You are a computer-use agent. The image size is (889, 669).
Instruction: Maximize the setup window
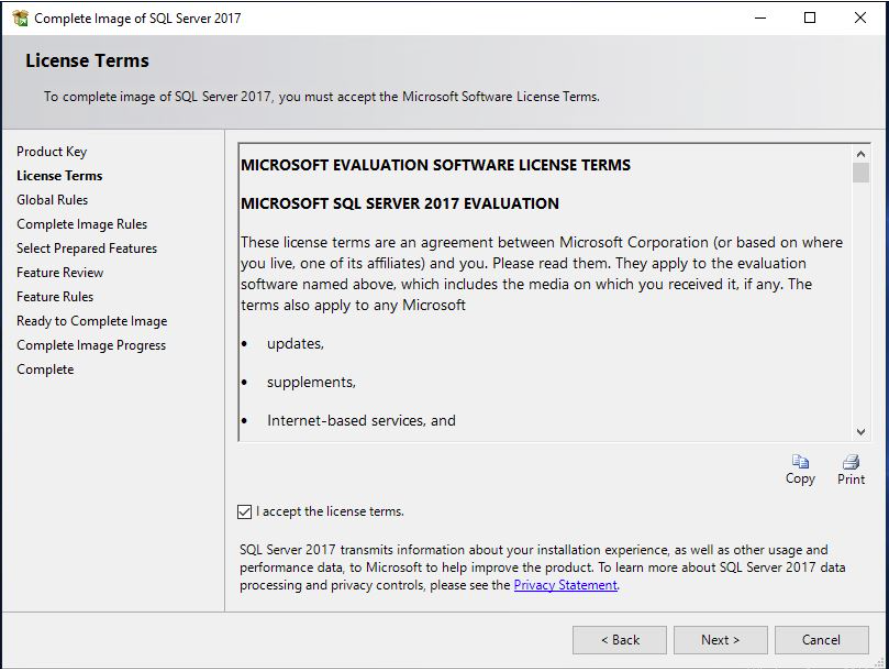[810, 18]
